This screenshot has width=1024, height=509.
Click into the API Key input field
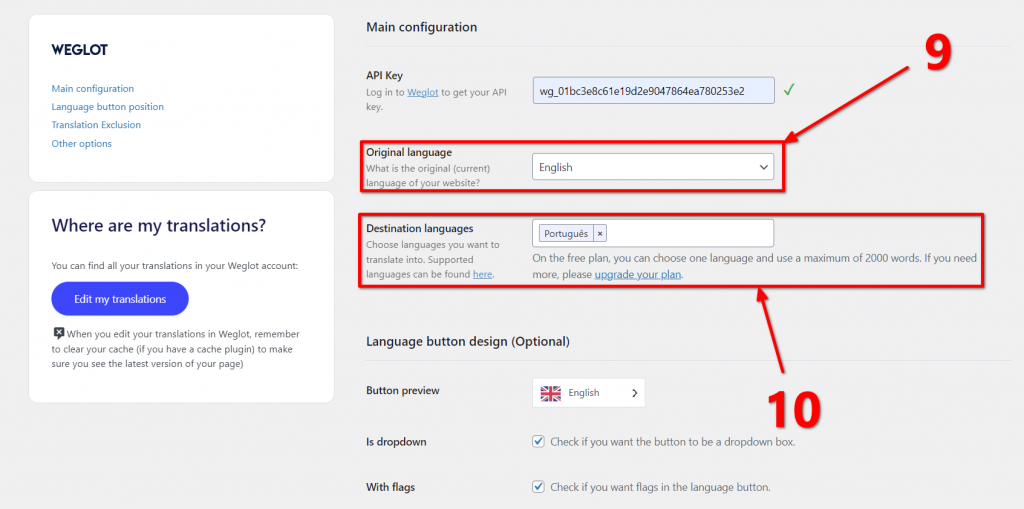click(x=654, y=90)
